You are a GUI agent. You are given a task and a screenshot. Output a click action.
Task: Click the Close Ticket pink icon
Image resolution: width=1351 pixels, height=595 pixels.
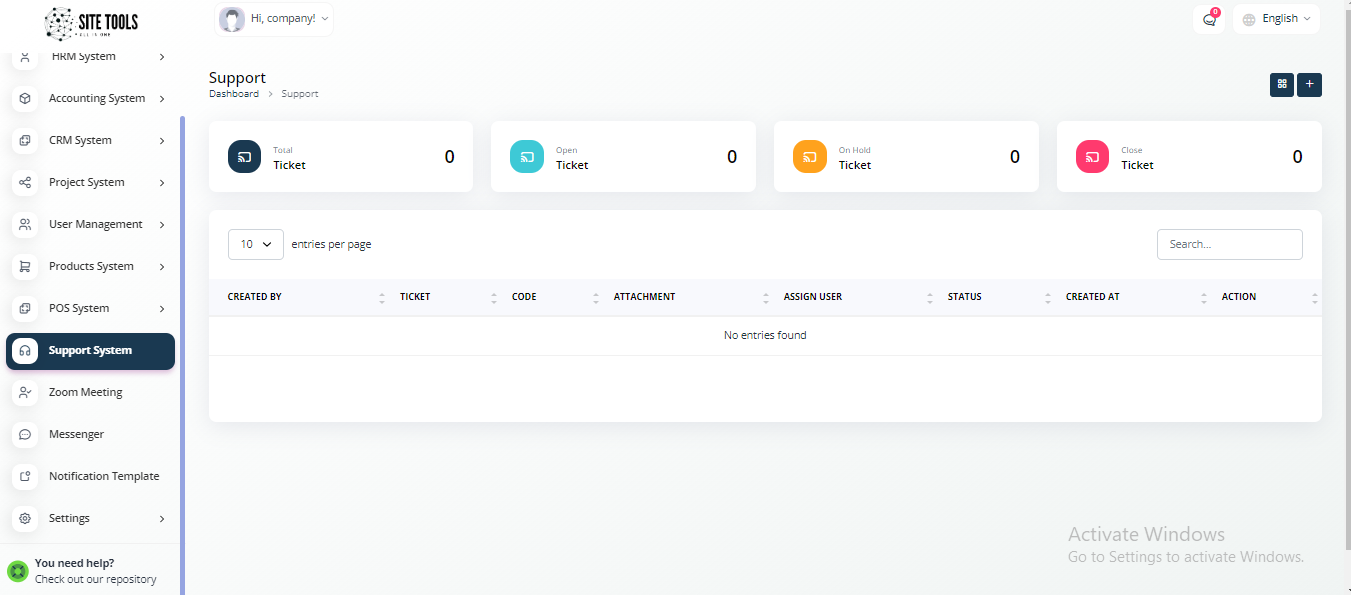point(1092,157)
